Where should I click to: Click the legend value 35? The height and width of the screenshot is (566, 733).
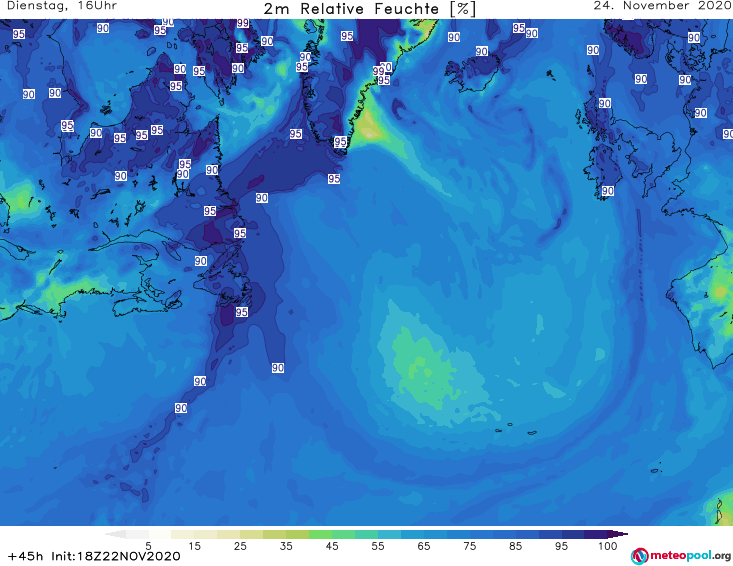tap(286, 545)
